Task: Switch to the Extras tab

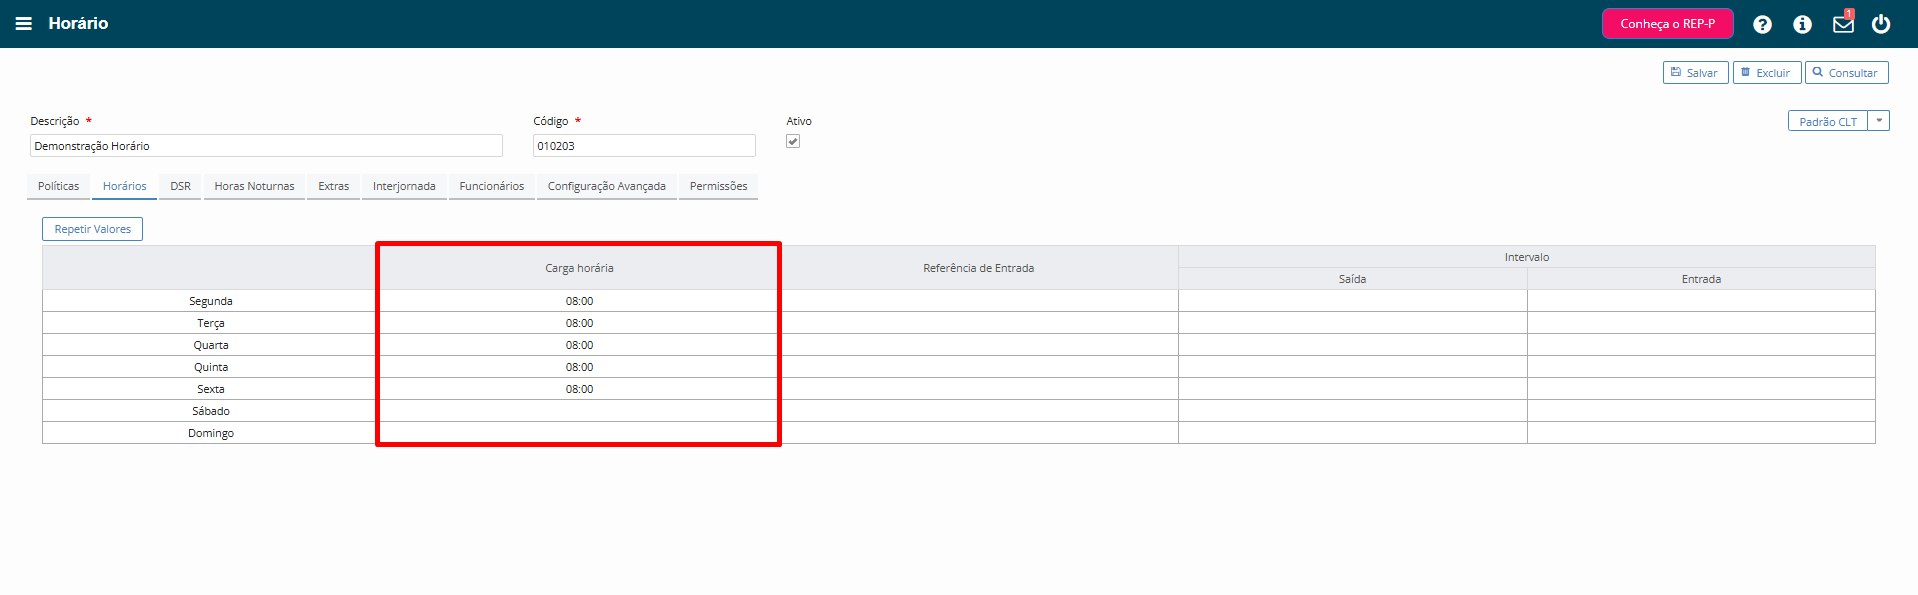Action: (334, 187)
